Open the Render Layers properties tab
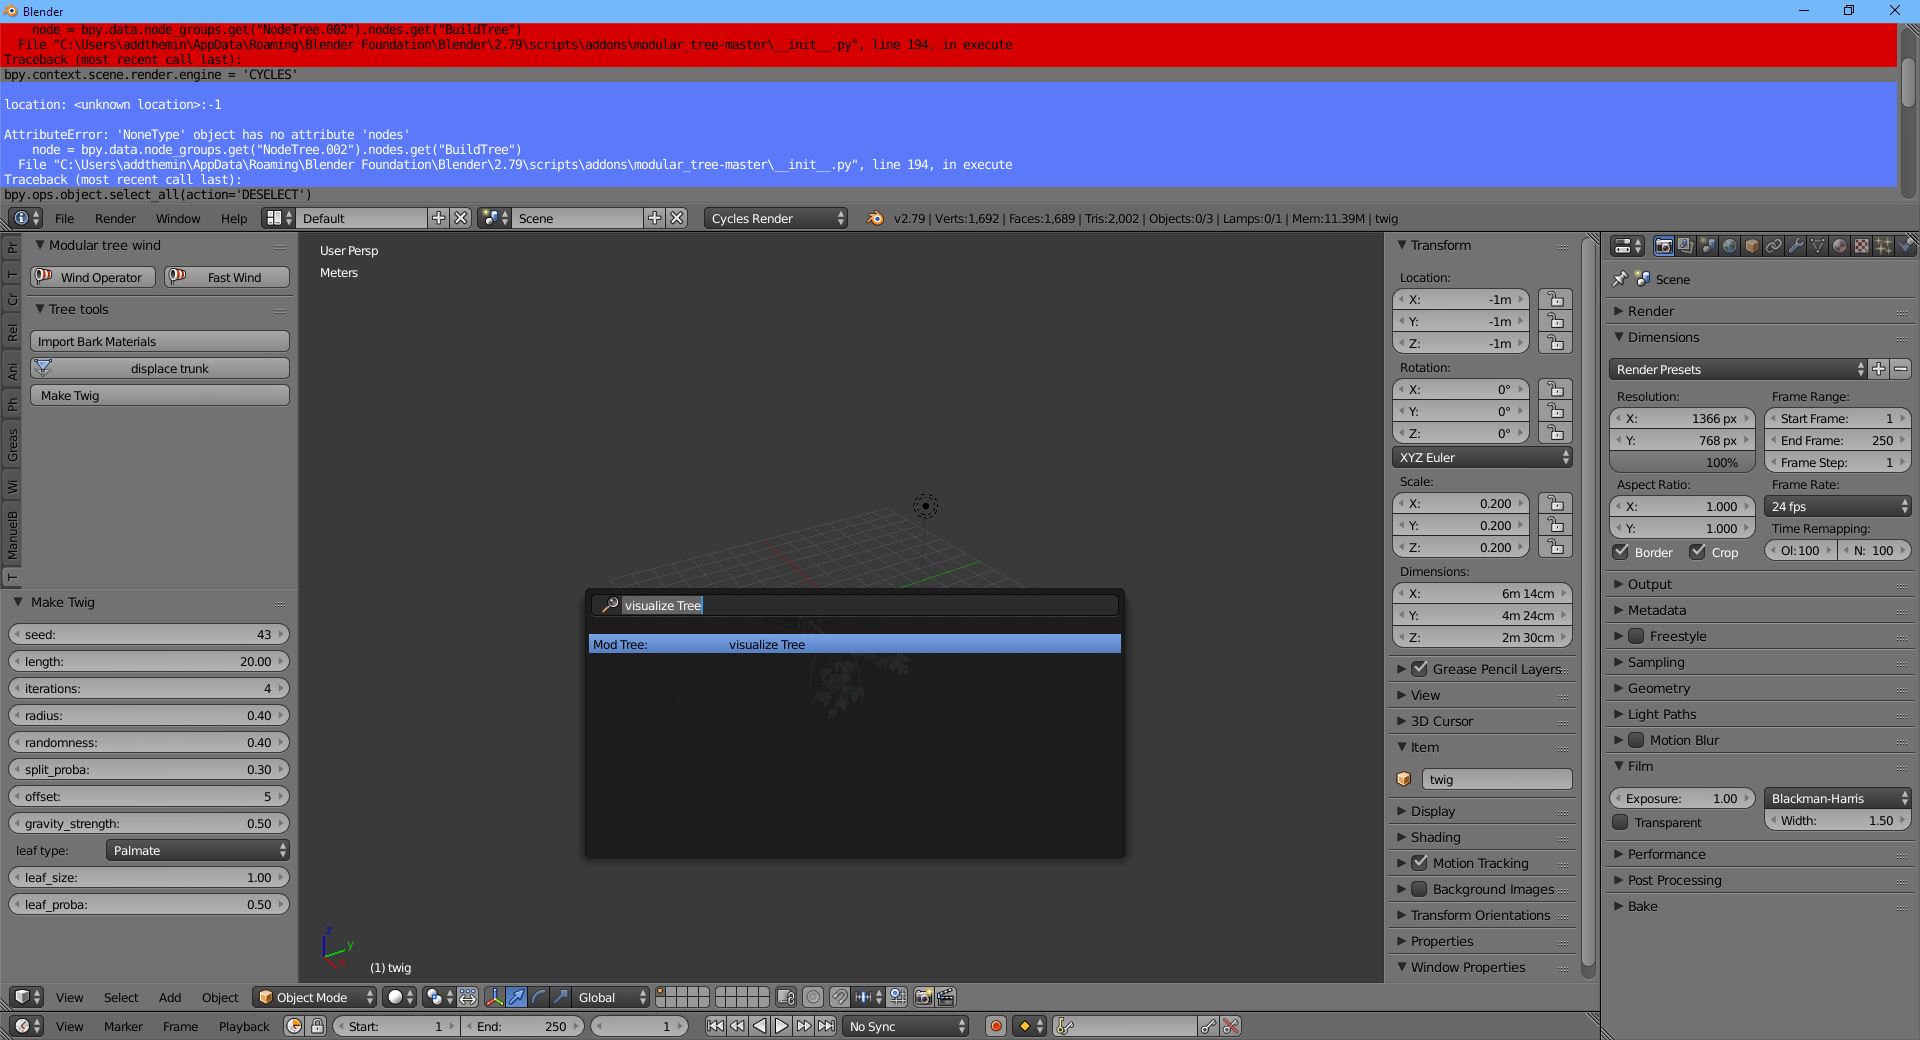Image resolution: width=1920 pixels, height=1040 pixels. tap(1685, 246)
